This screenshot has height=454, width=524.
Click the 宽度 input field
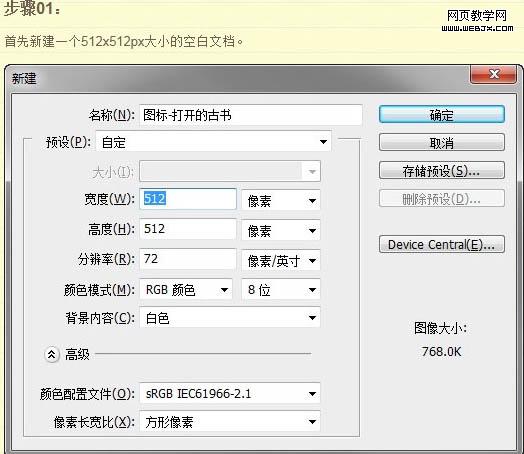pyautogui.click(x=188, y=199)
